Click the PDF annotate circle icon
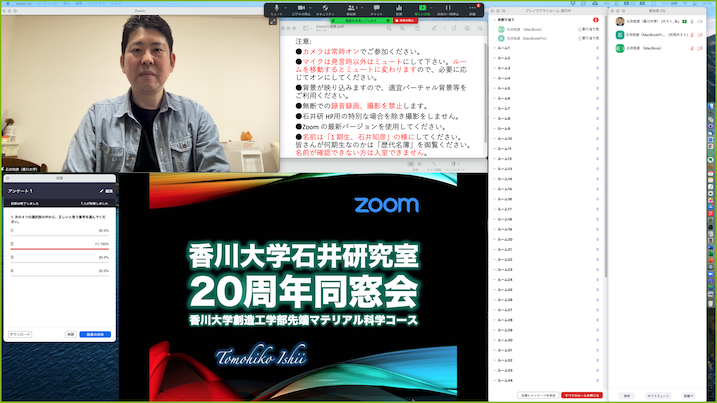This screenshot has width=717, height=403. (x=467, y=28)
